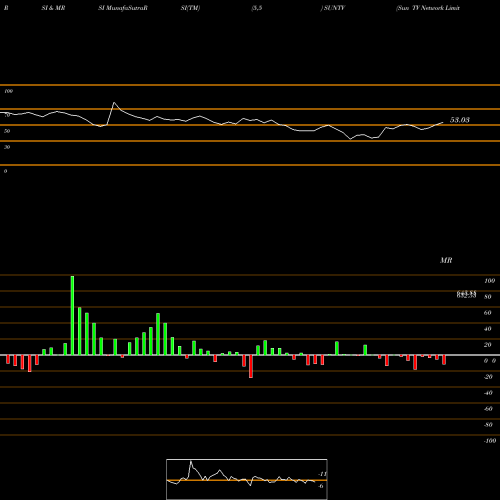Click the -20 label on MR axis
The height and width of the screenshot is (500, 500).
click(x=488, y=377)
